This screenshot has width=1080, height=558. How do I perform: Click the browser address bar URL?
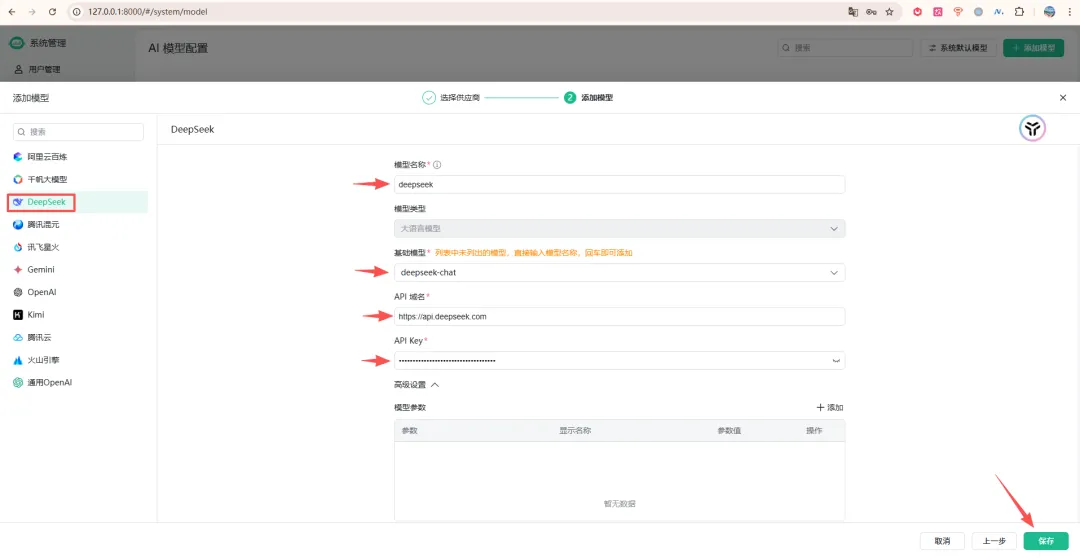[147, 12]
